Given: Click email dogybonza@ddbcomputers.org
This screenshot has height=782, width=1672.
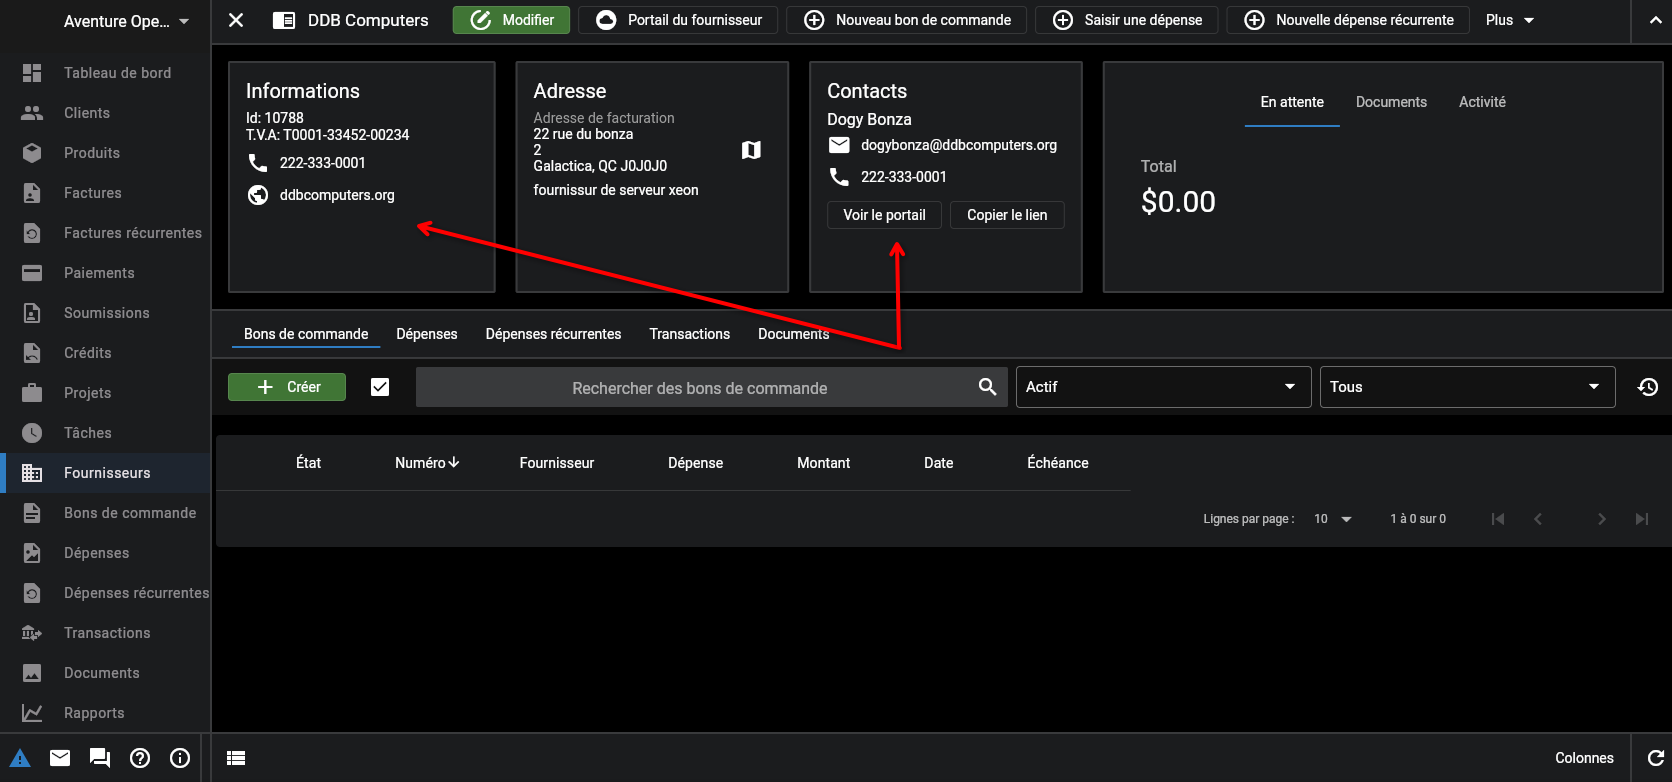Looking at the screenshot, I should [x=959, y=145].
